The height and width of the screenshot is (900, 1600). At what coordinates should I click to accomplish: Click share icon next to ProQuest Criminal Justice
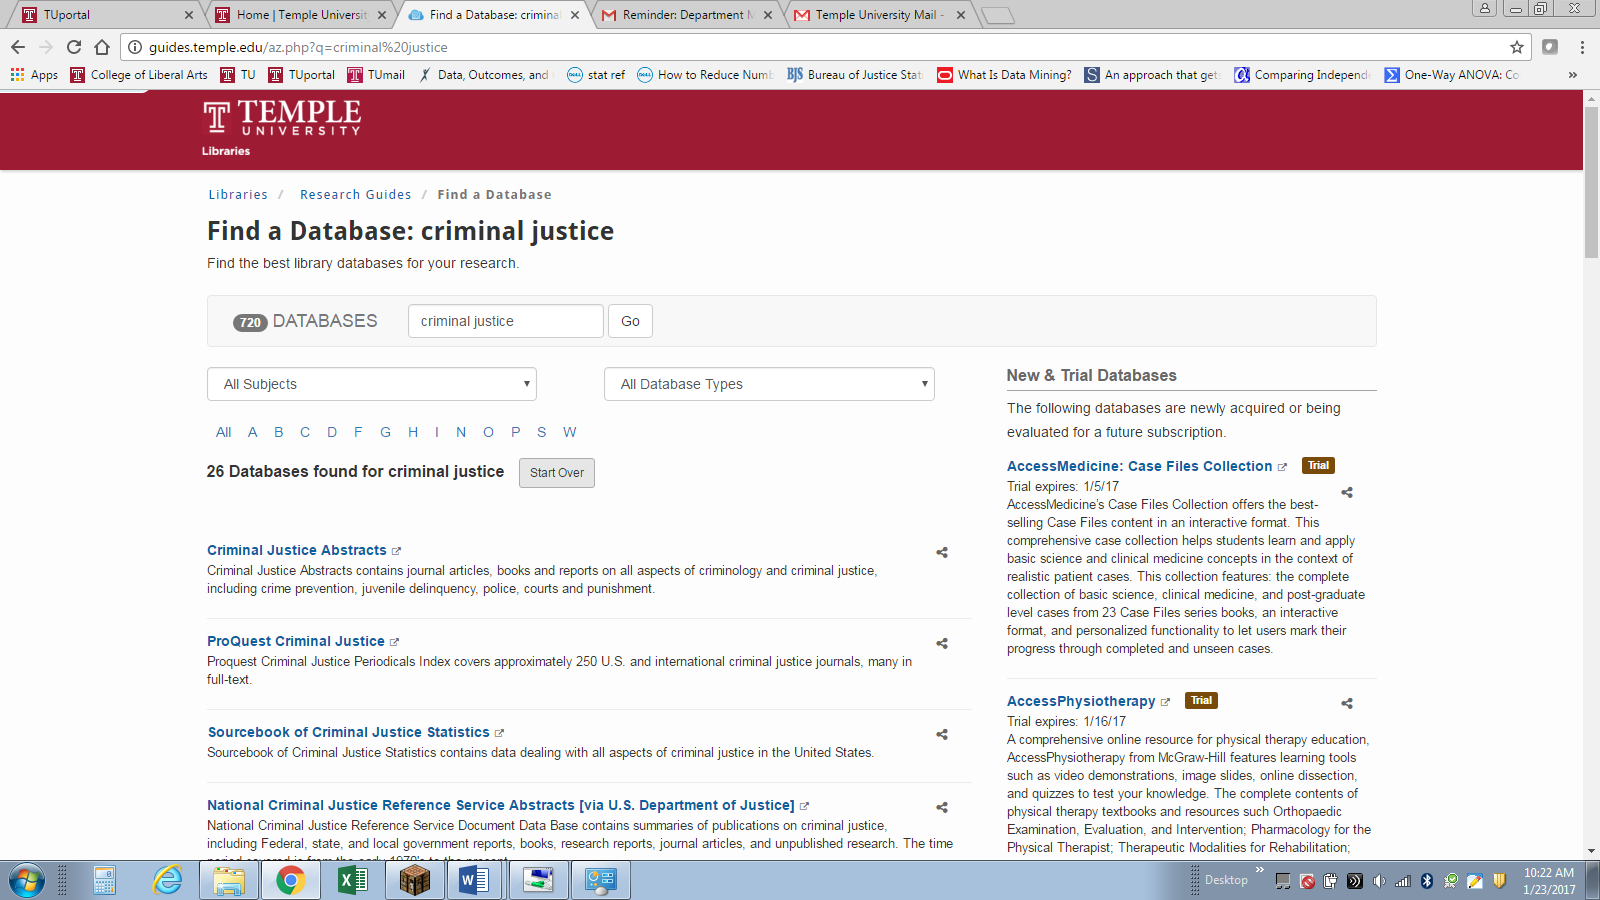pos(942,643)
